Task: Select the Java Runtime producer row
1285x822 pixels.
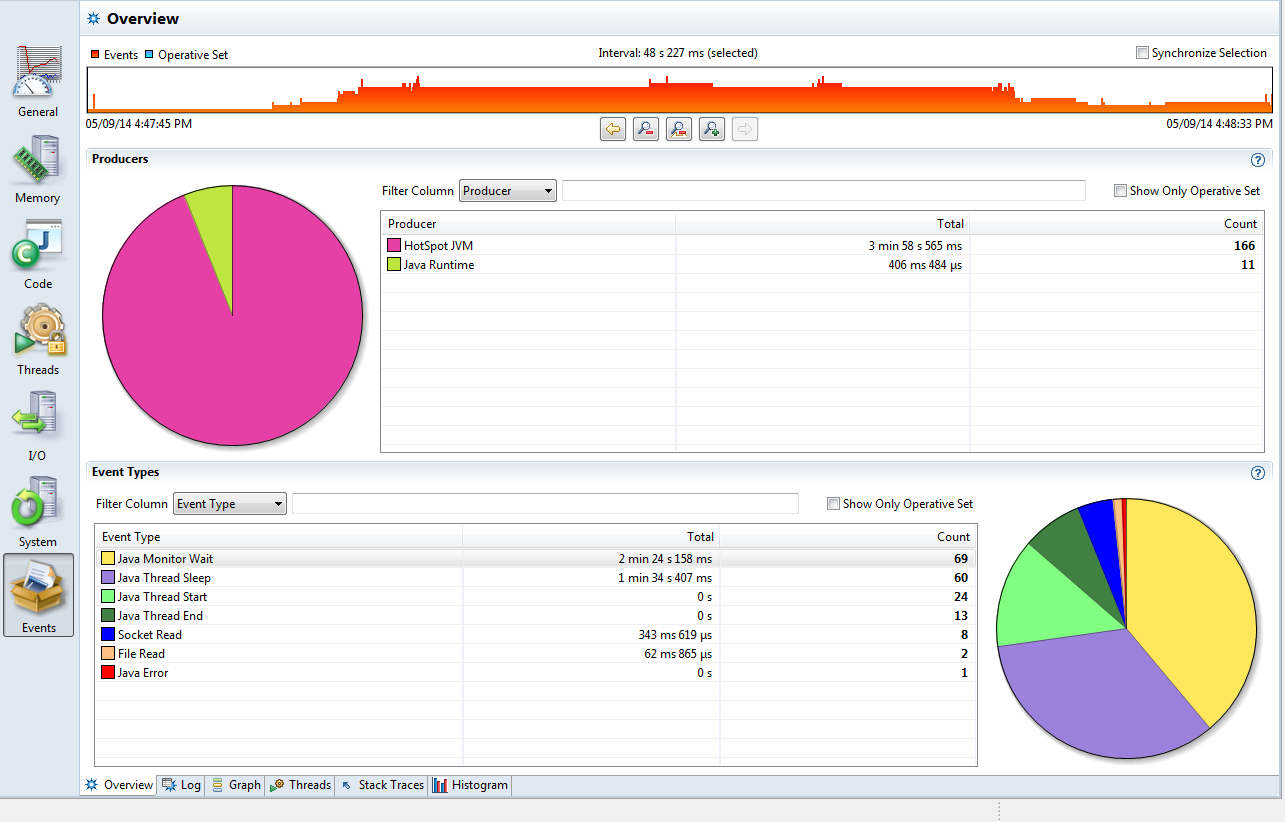Action: pyautogui.click(x=821, y=265)
